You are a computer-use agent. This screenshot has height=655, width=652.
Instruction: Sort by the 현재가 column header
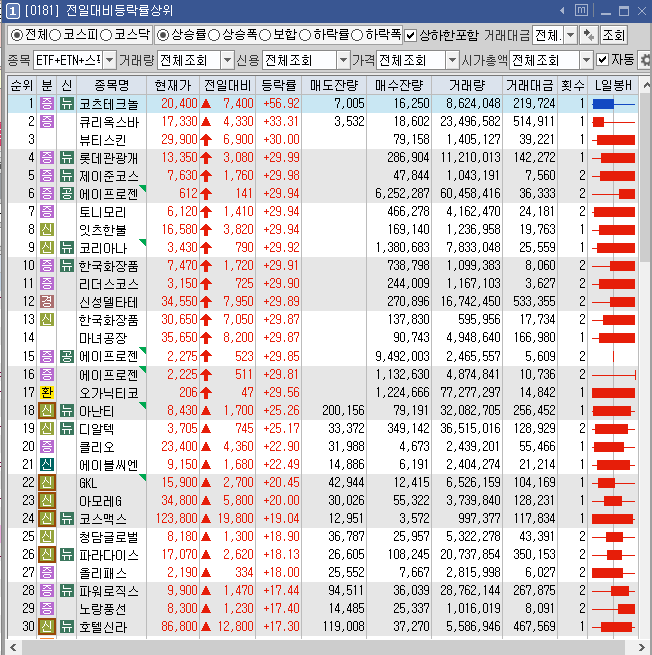[173, 85]
